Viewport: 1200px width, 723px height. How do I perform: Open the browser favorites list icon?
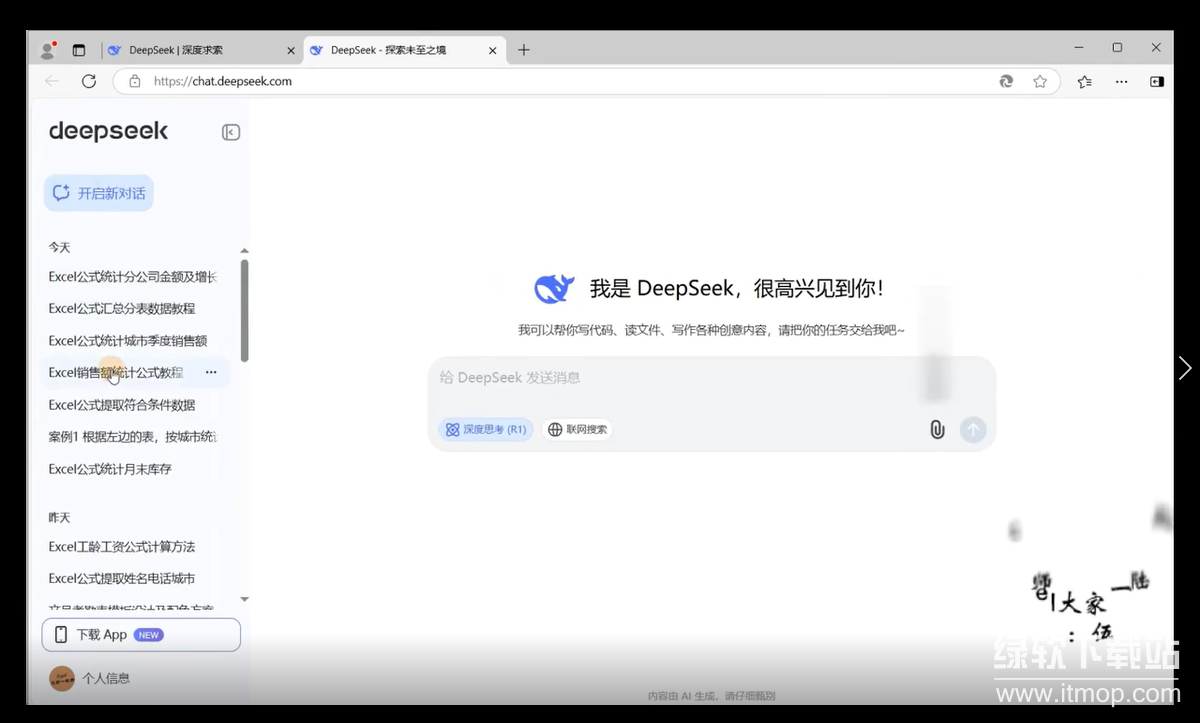click(1085, 81)
